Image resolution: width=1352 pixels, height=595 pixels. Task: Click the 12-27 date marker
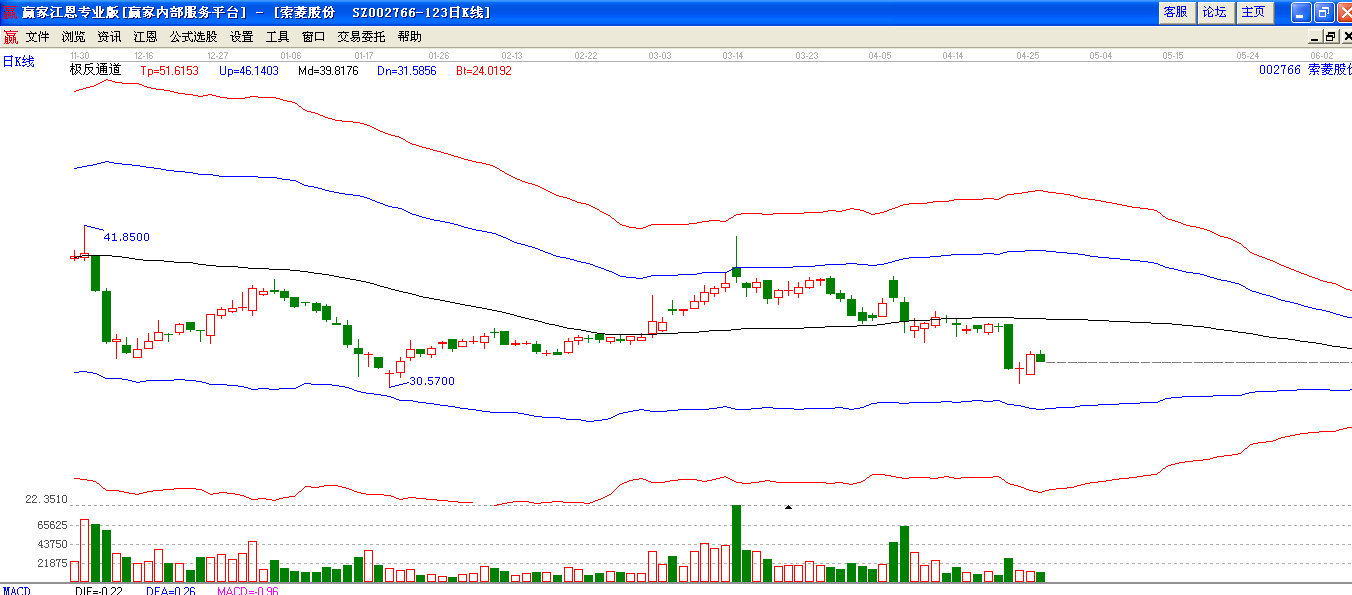pos(217,55)
